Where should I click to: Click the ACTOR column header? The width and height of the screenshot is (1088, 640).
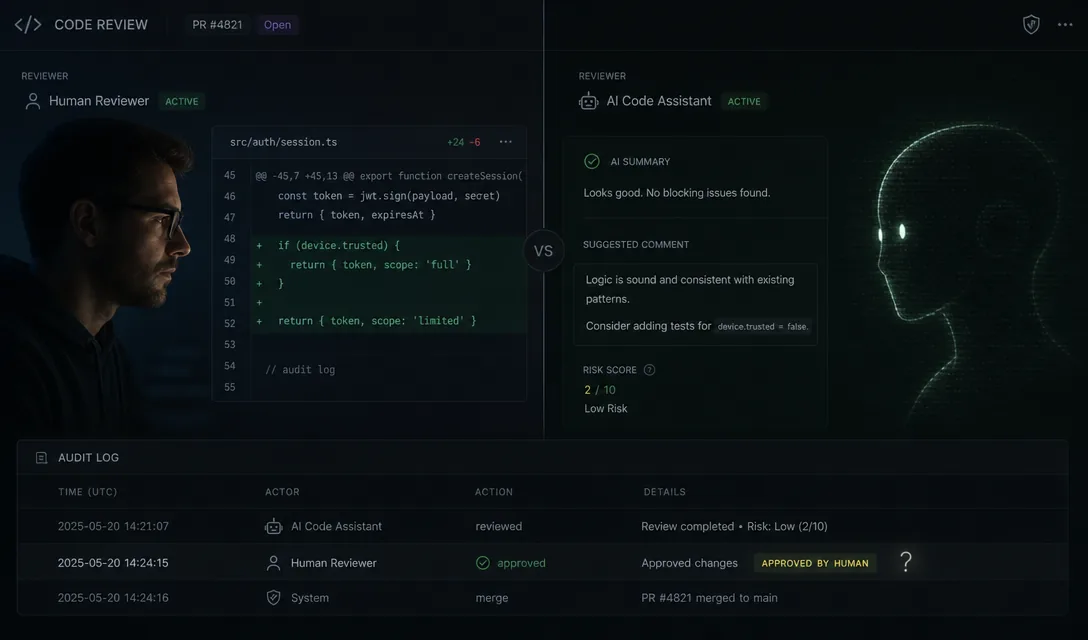(x=282, y=492)
